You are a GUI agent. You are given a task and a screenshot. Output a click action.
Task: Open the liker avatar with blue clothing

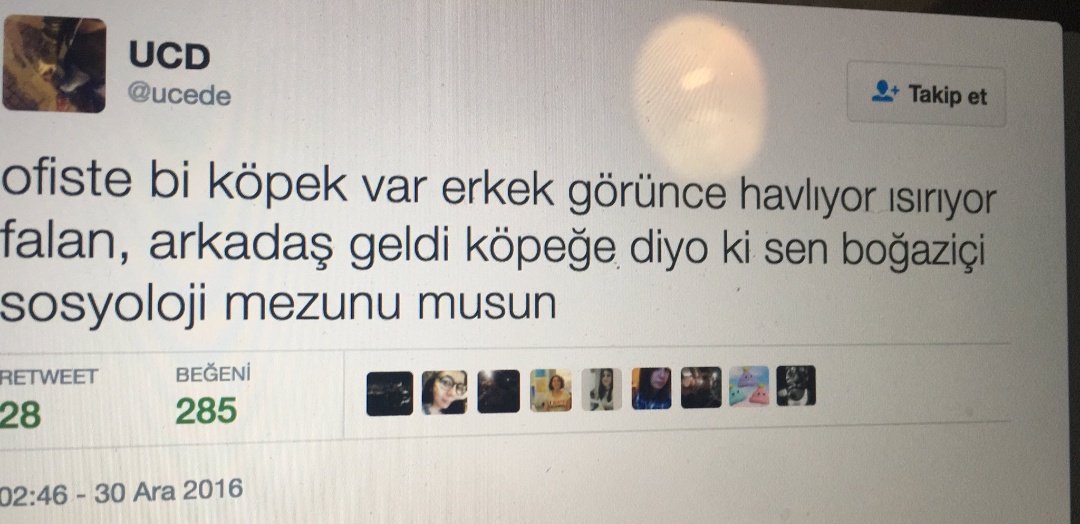click(x=651, y=388)
